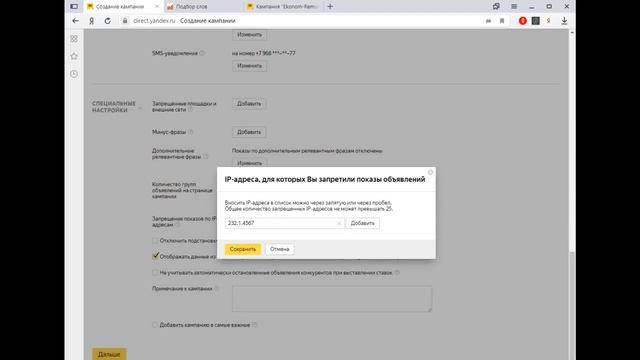Viewport: 640px width, 360px height.
Task: Toggle Отключить подстановку checkbox
Action: point(155,241)
